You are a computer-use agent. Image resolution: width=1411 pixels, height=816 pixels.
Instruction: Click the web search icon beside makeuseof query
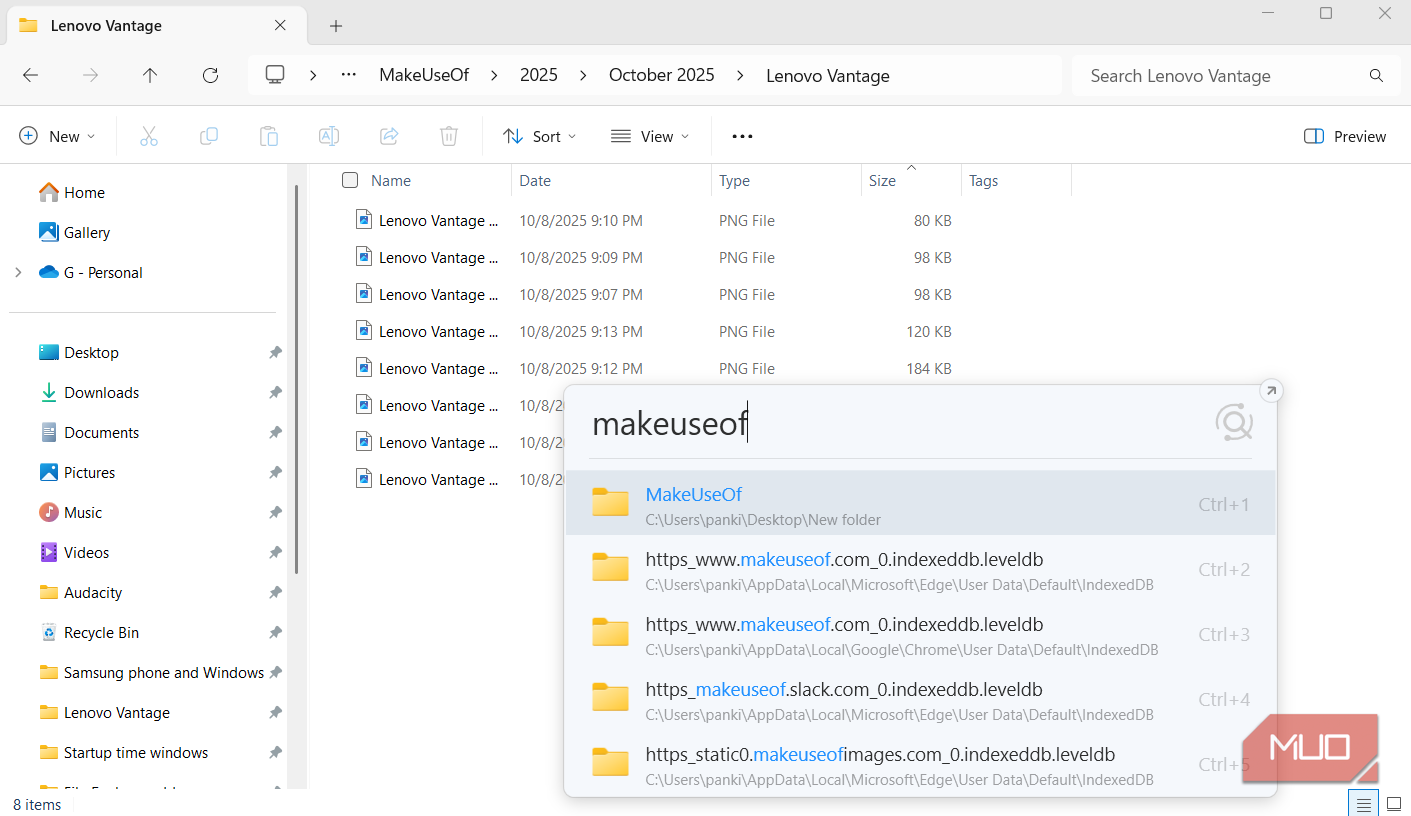(1234, 423)
